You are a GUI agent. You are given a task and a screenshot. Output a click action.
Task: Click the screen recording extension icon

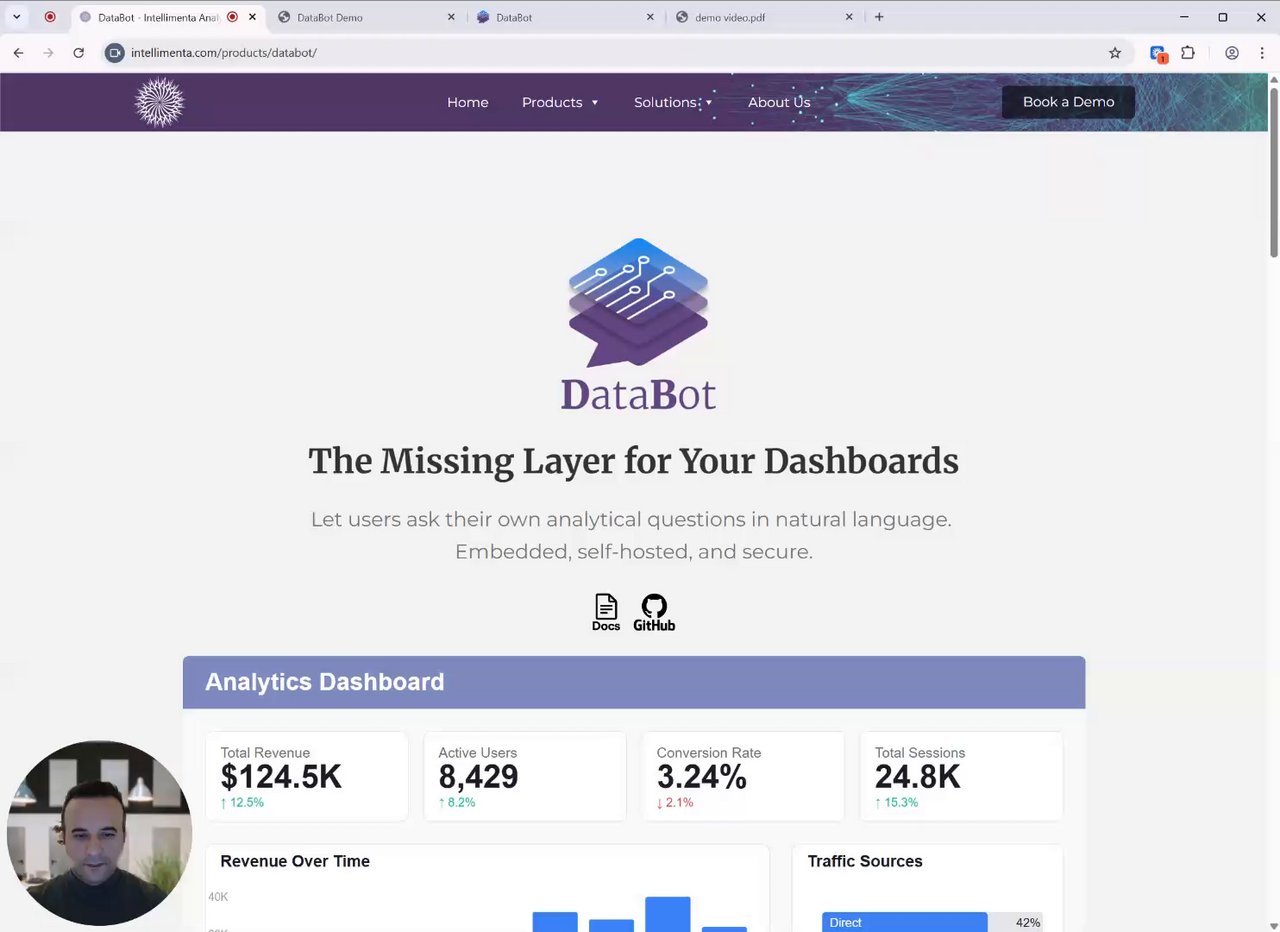point(1158,54)
